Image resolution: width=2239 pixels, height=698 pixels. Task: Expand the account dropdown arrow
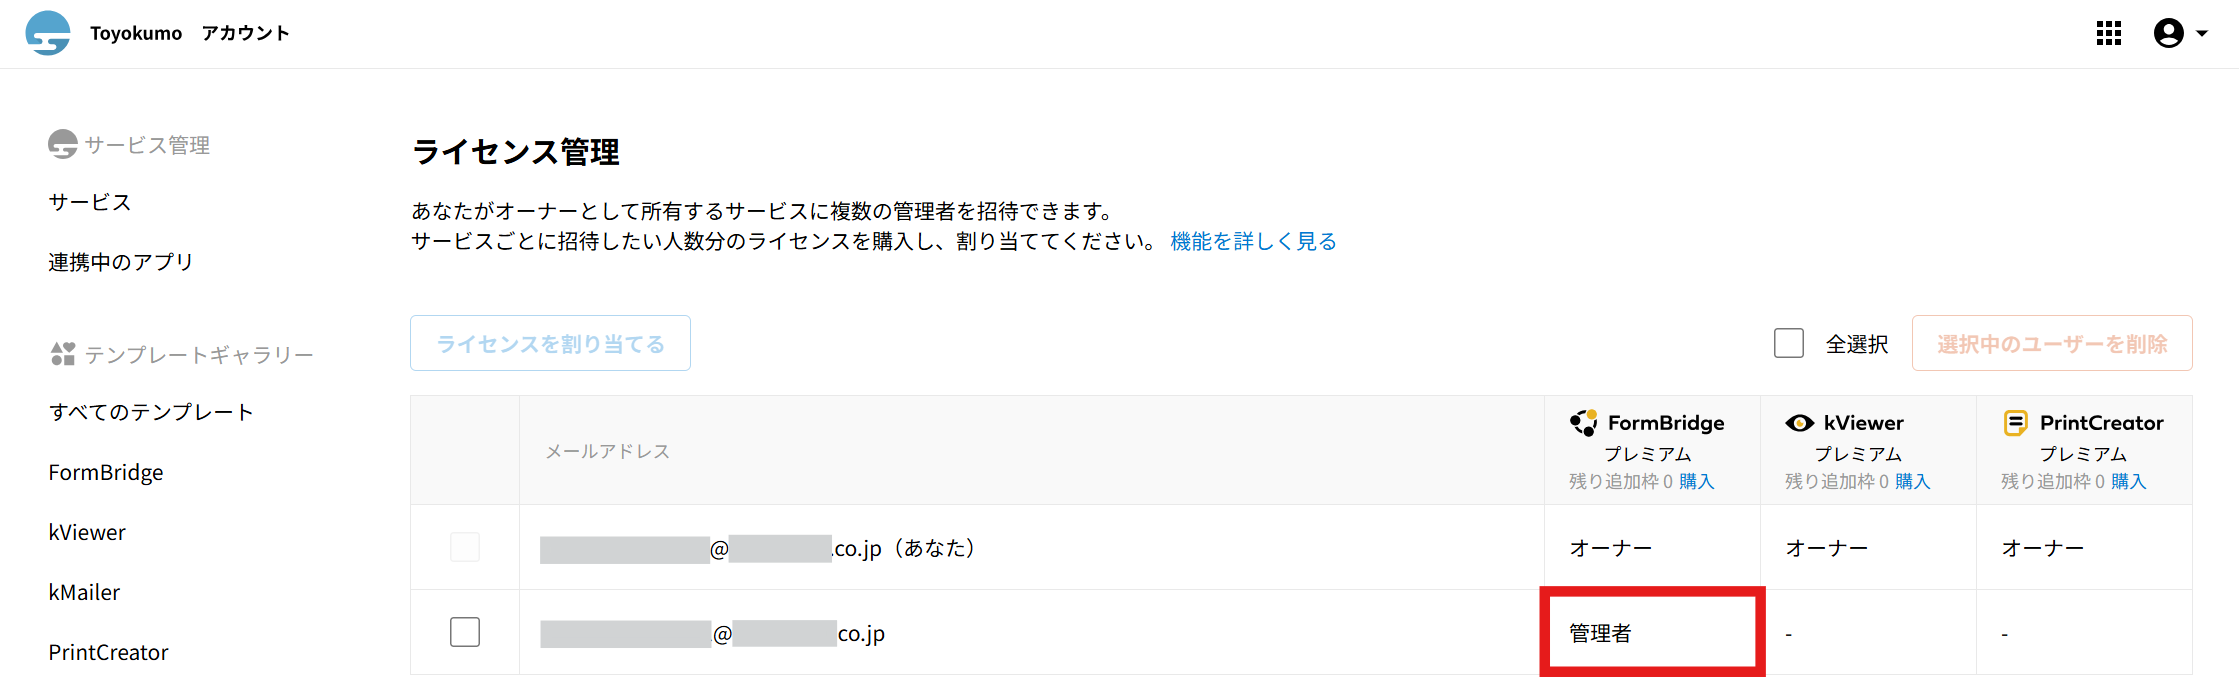tap(2201, 33)
